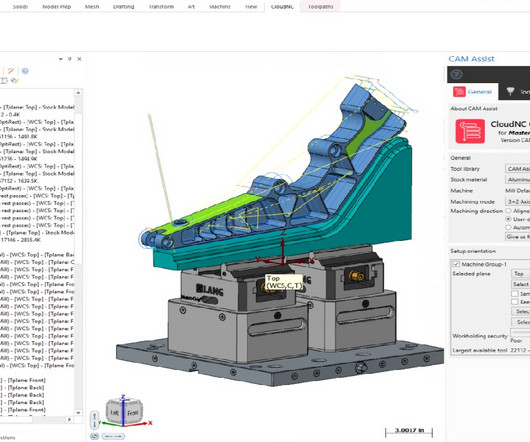530x442 pixels.
Task: Click the 'CAM Assist' panel title
Action: 471,59
